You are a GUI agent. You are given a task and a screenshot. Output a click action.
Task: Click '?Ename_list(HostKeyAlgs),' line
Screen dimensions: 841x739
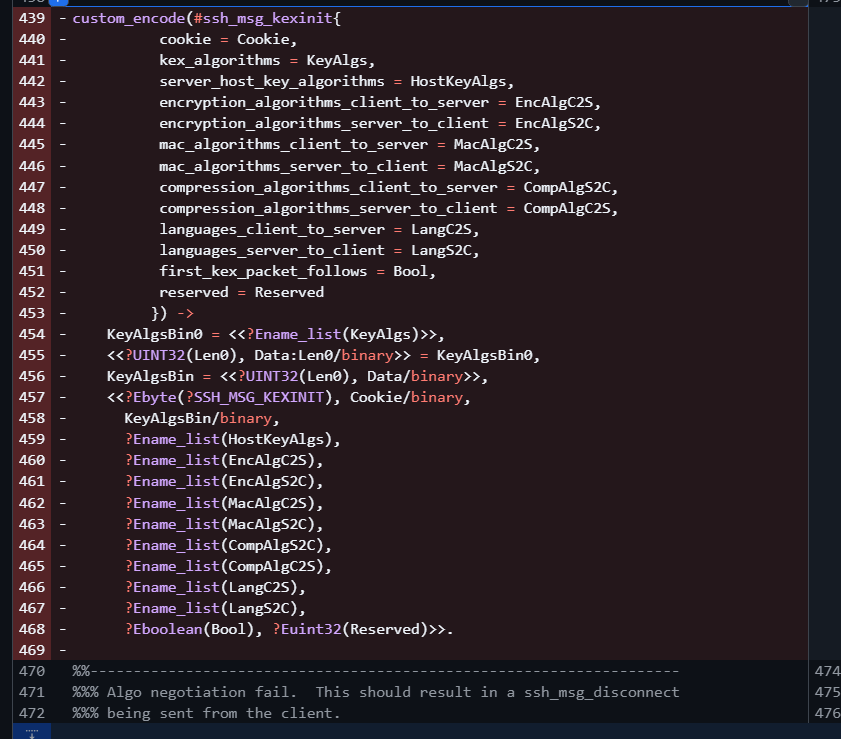tap(232, 440)
